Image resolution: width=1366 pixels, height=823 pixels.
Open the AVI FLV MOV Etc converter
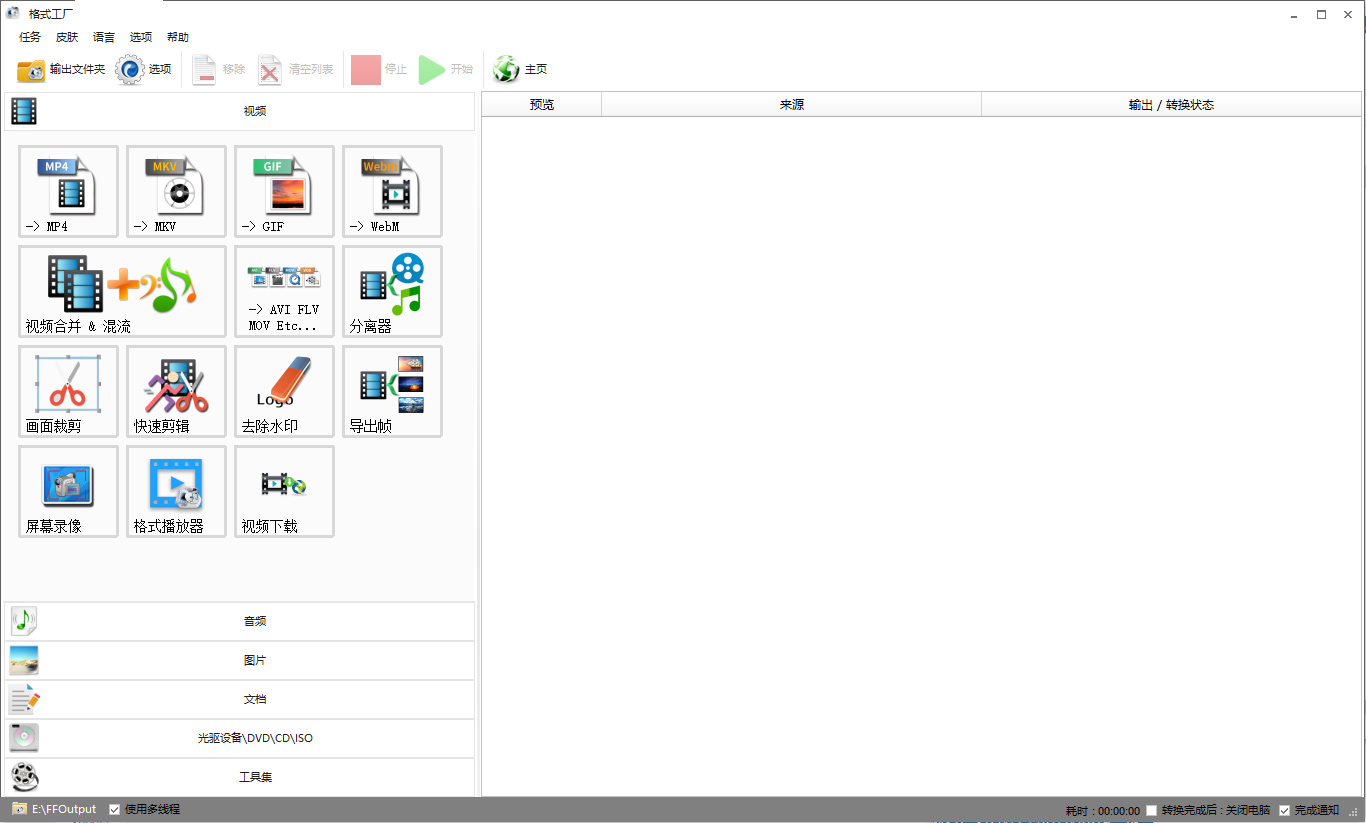pos(284,291)
